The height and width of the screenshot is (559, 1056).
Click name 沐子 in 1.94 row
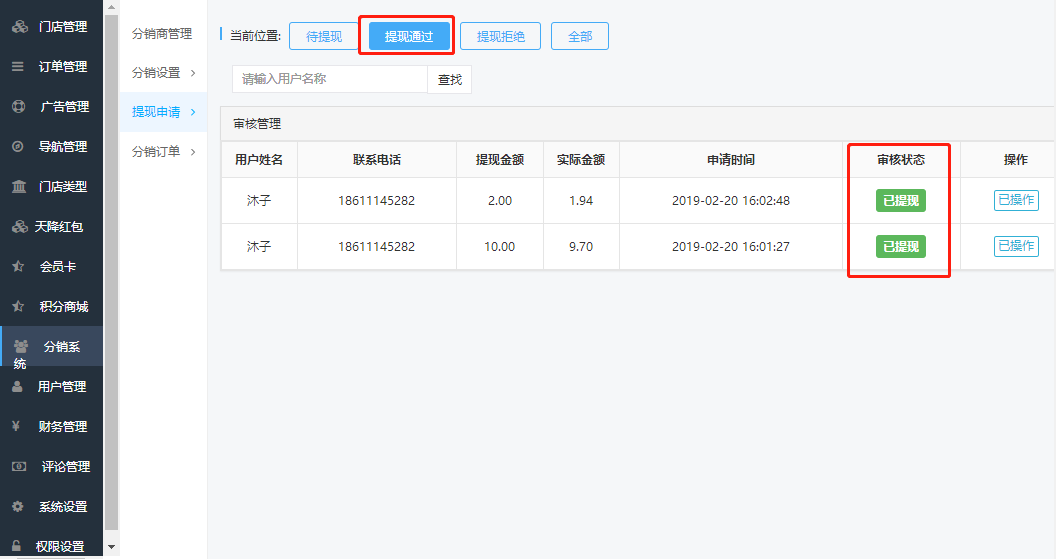coord(259,201)
